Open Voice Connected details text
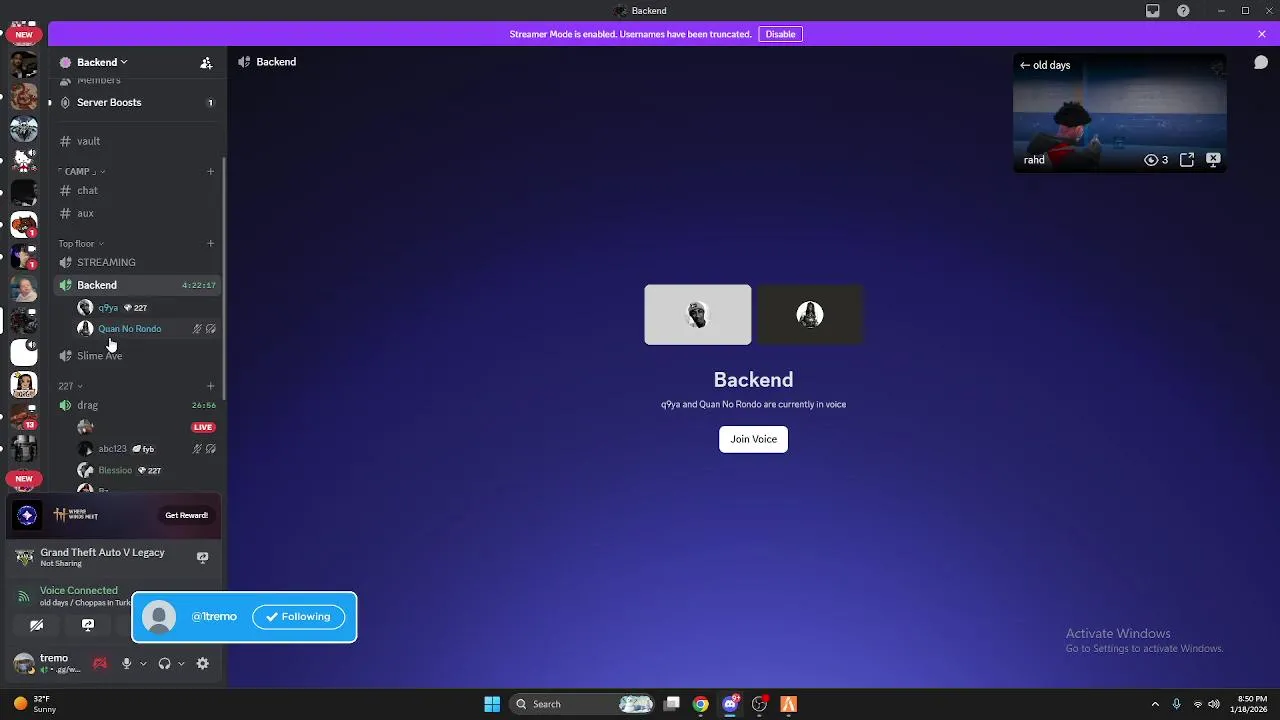 click(79, 590)
